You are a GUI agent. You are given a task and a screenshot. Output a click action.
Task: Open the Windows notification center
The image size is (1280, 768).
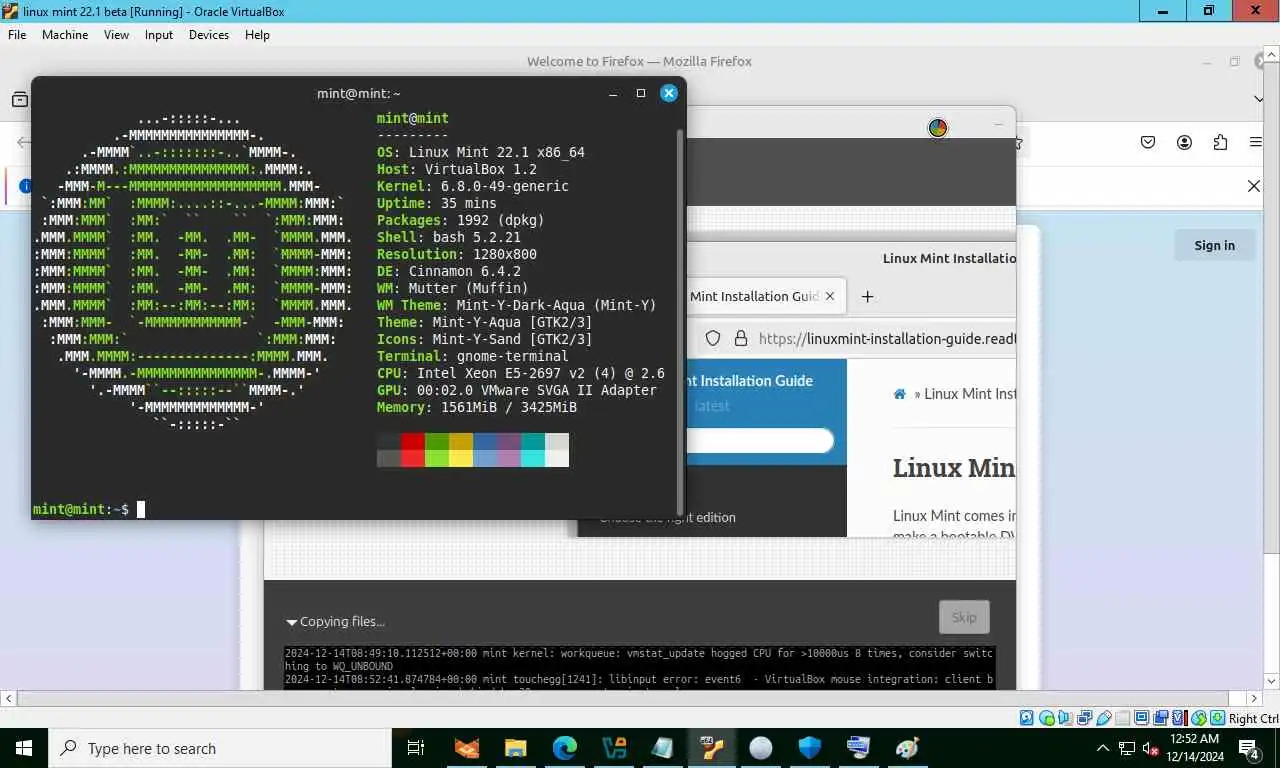pos(1249,748)
